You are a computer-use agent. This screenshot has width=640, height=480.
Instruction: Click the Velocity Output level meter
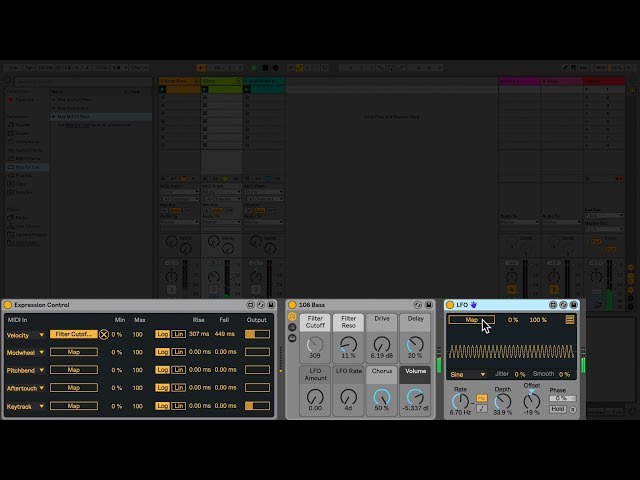(257, 334)
